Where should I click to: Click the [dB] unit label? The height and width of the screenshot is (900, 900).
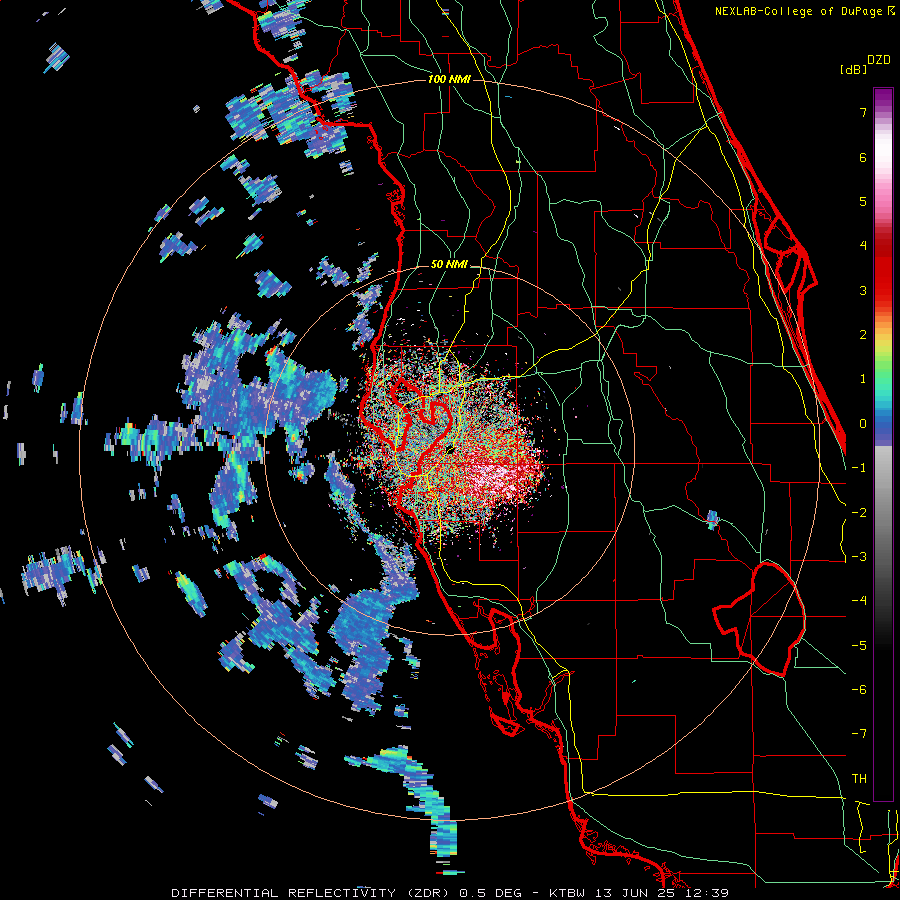pos(853,70)
